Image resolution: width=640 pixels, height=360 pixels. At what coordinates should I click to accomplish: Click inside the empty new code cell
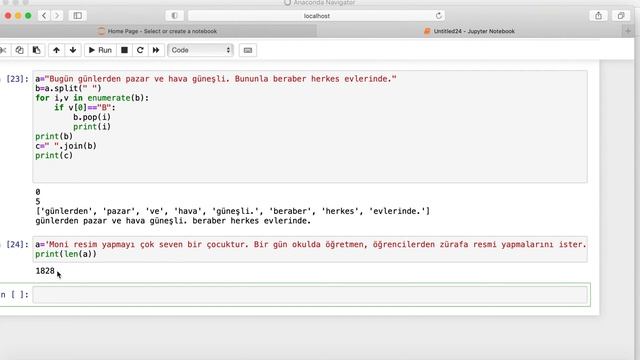point(310,295)
